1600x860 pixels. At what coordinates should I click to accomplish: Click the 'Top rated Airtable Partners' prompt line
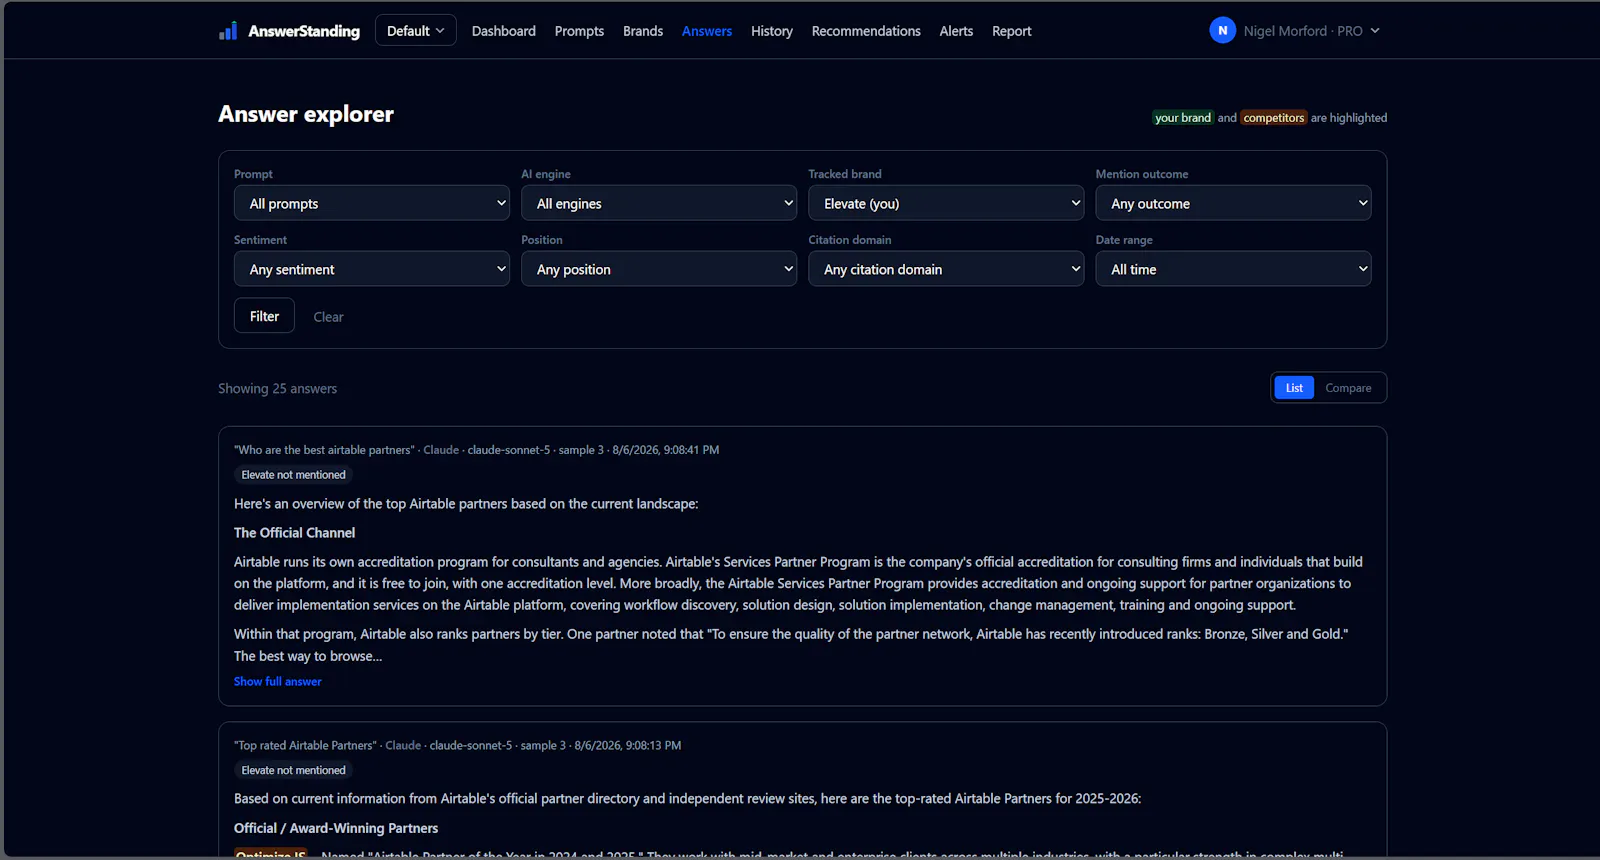[457, 745]
